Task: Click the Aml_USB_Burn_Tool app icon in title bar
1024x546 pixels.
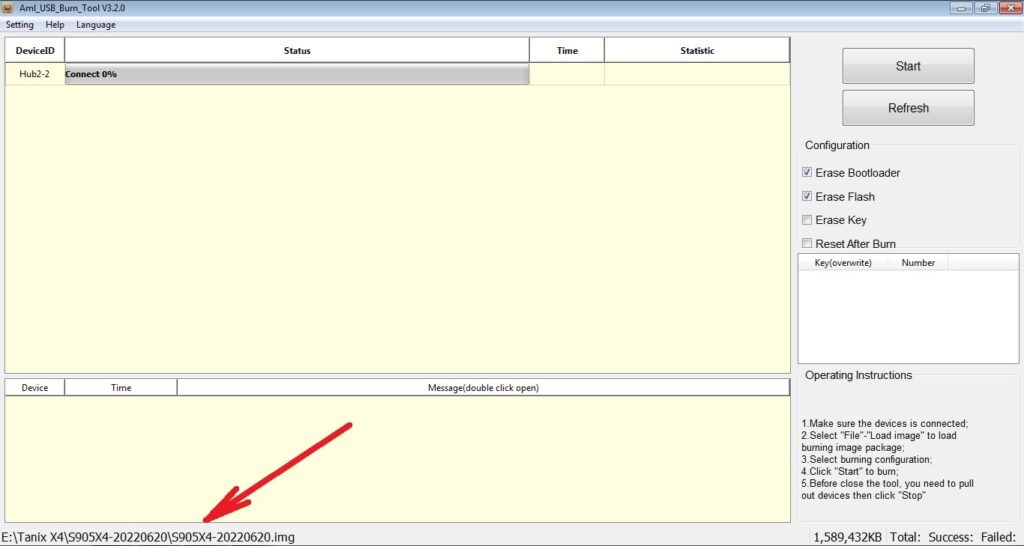Action: [8, 8]
